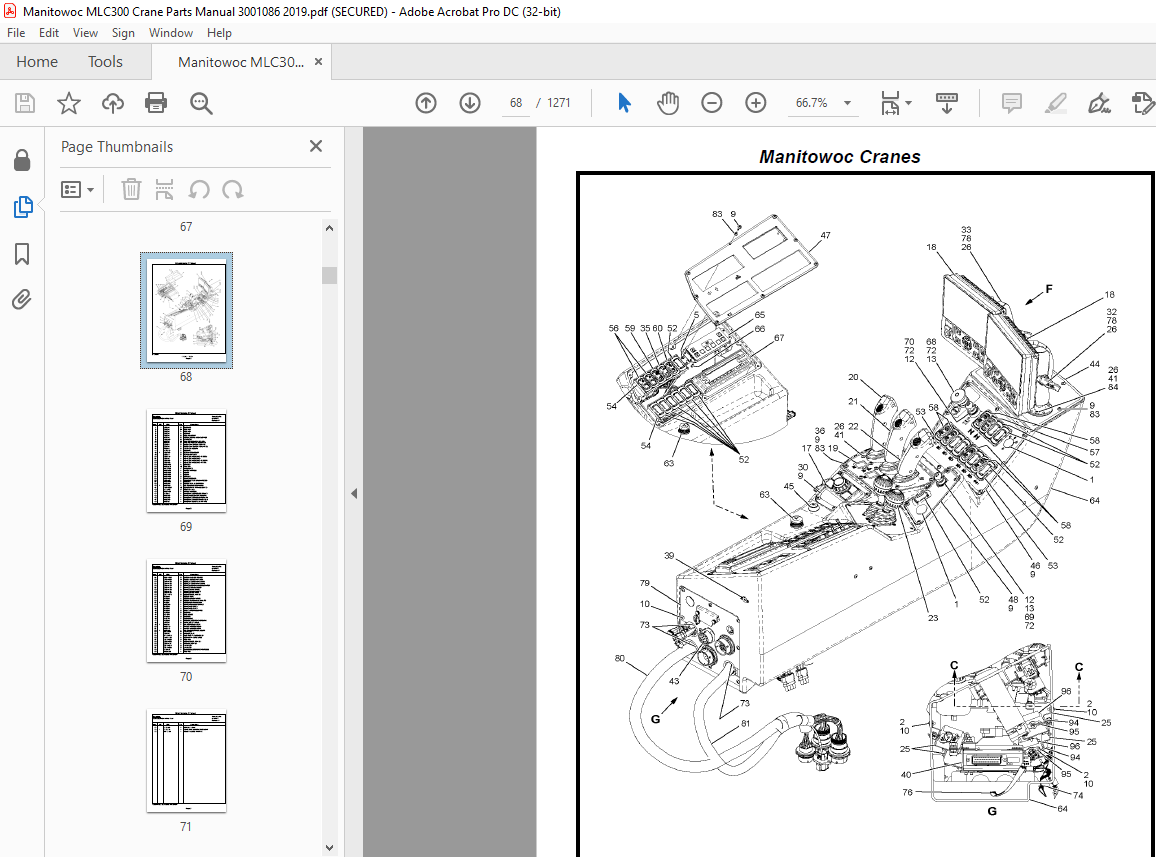The image size is (1156, 857).
Task: Open the View menu
Action: (x=85, y=33)
